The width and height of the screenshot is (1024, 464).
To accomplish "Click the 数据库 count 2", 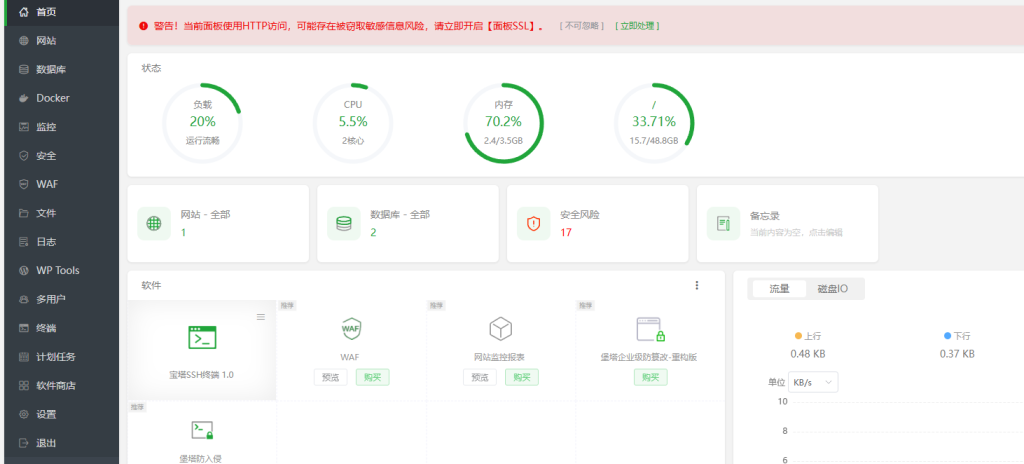I will (x=373, y=232).
